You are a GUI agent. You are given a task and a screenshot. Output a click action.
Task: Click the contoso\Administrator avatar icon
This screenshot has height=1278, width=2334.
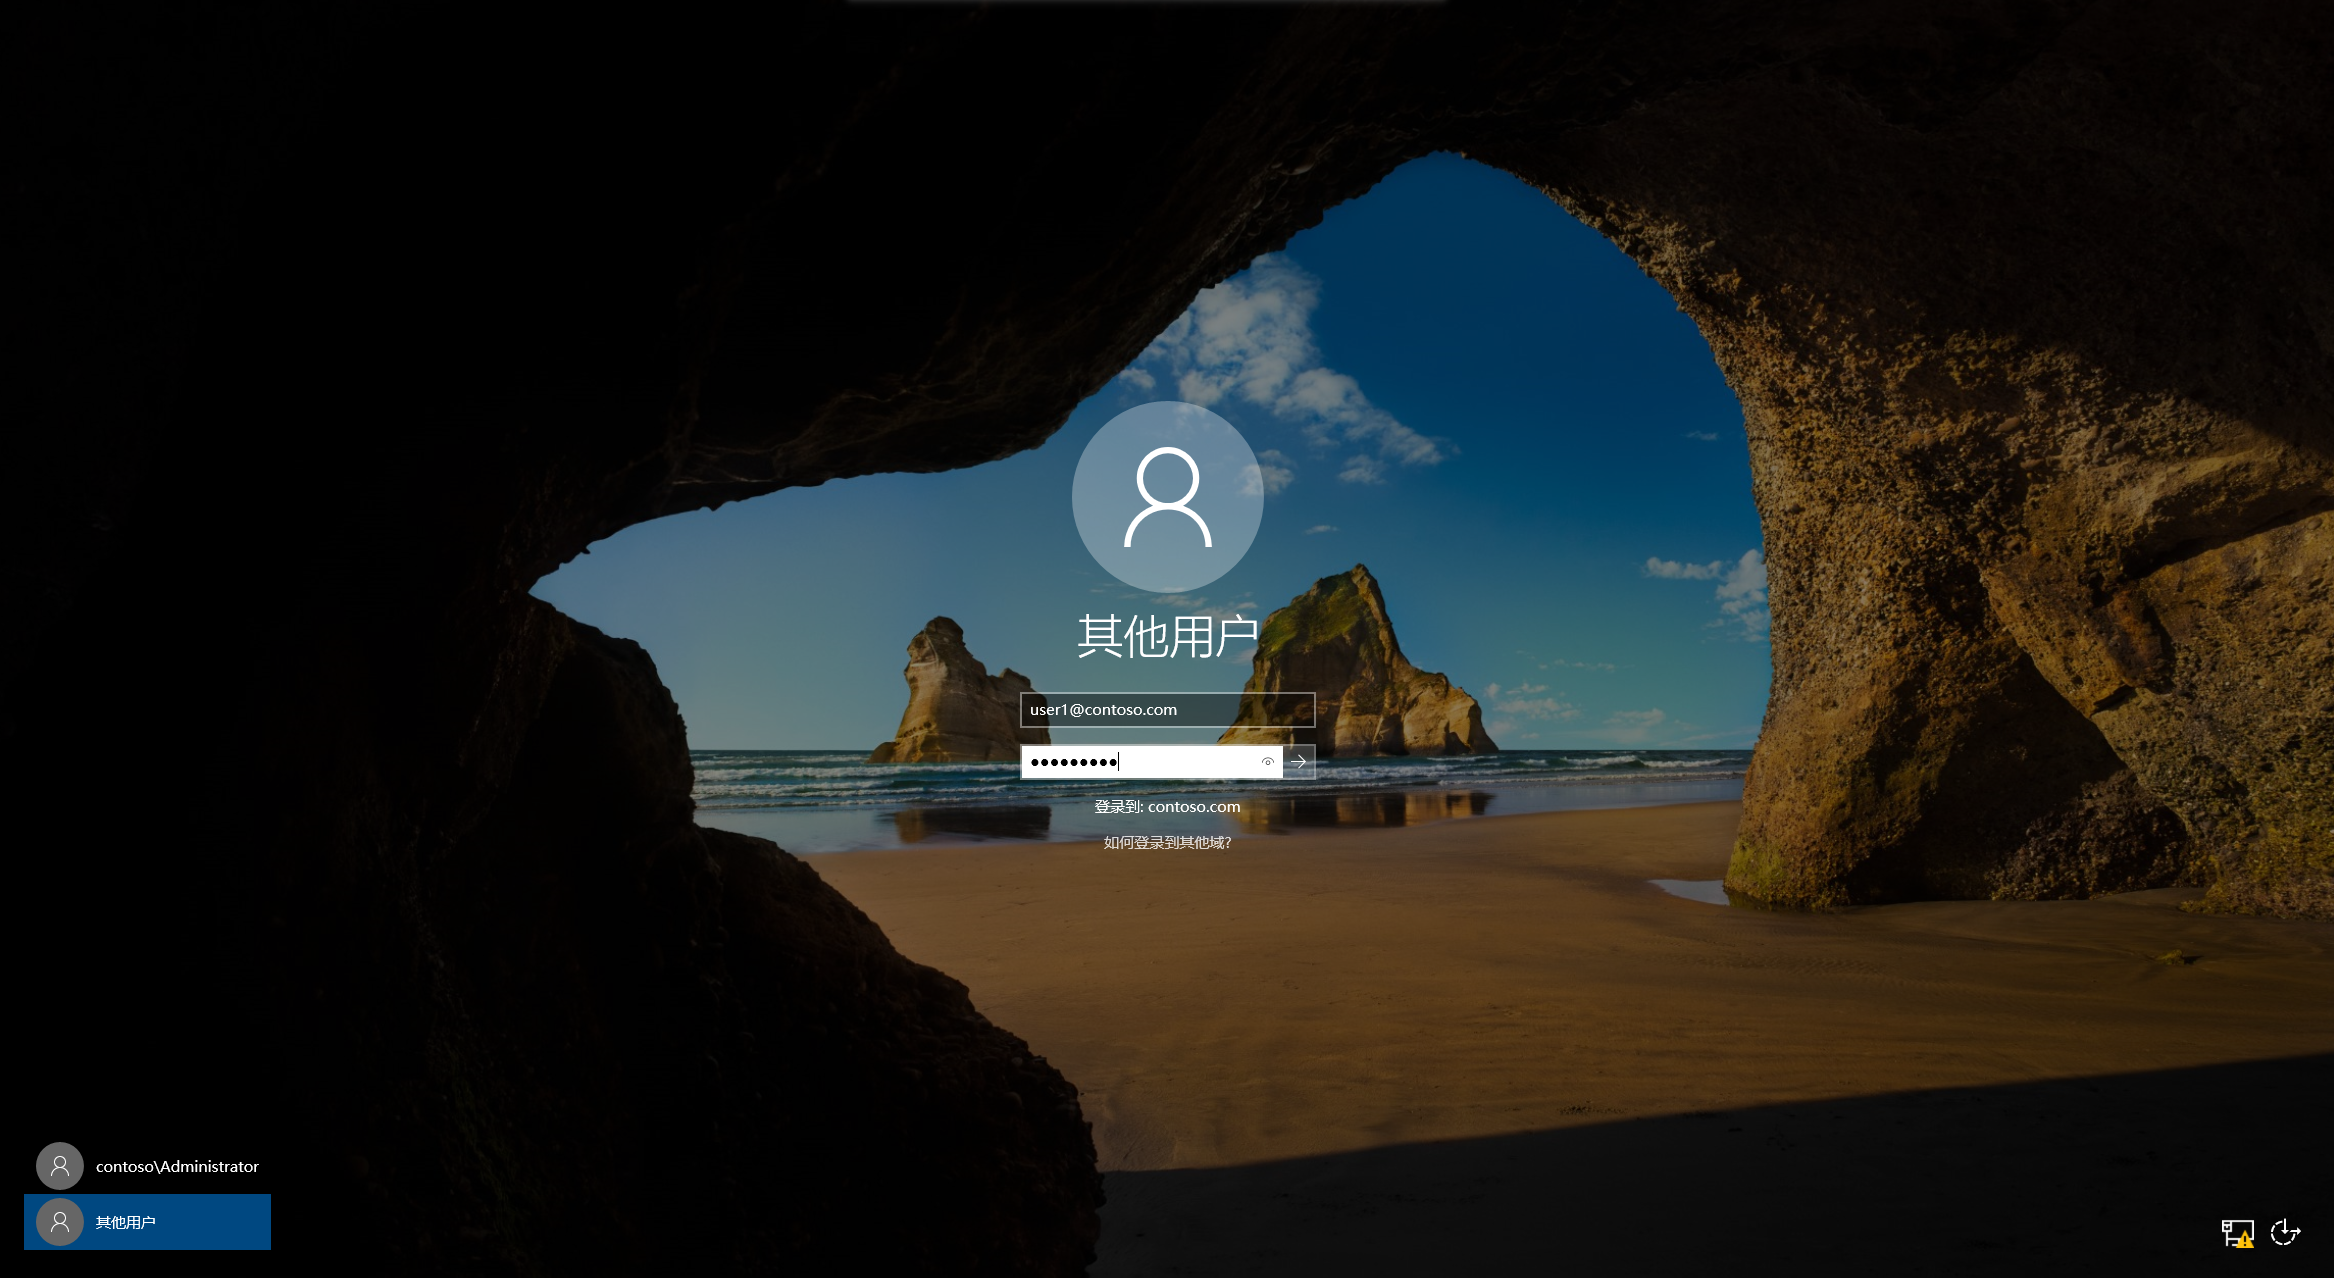(x=60, y=1166)
